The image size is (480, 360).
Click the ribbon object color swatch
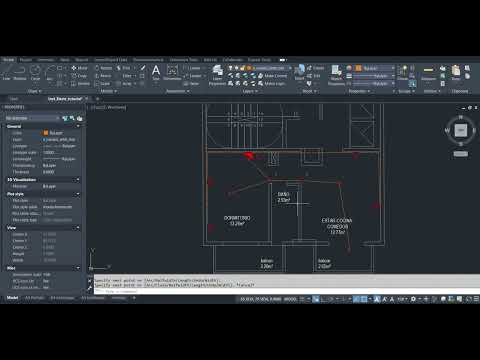click(358, 68)
